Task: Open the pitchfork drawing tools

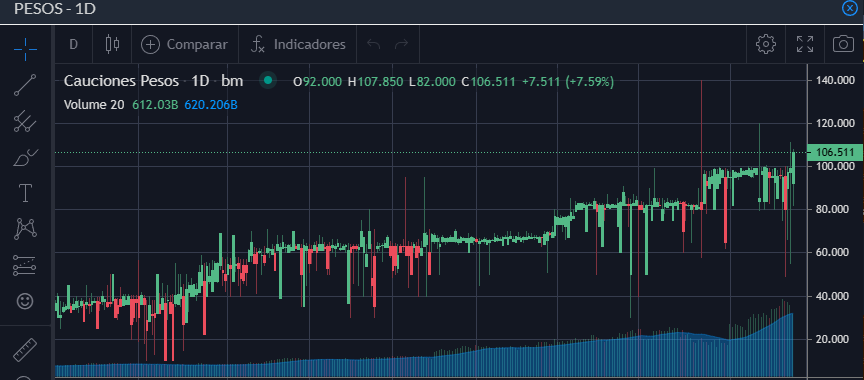Action: (x=25, y=121)
